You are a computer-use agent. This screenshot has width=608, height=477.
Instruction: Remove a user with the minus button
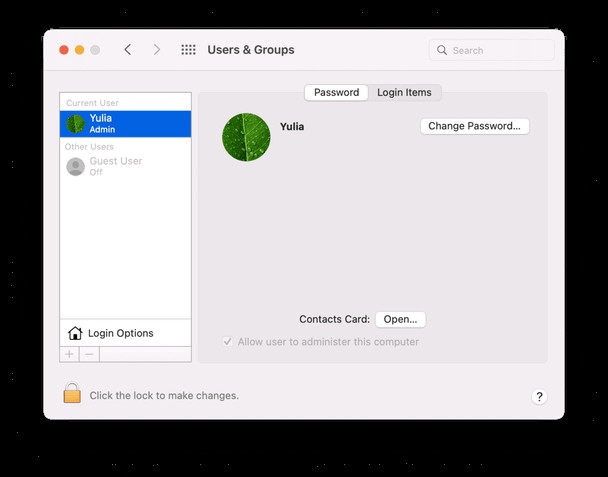tap(90, 354)
